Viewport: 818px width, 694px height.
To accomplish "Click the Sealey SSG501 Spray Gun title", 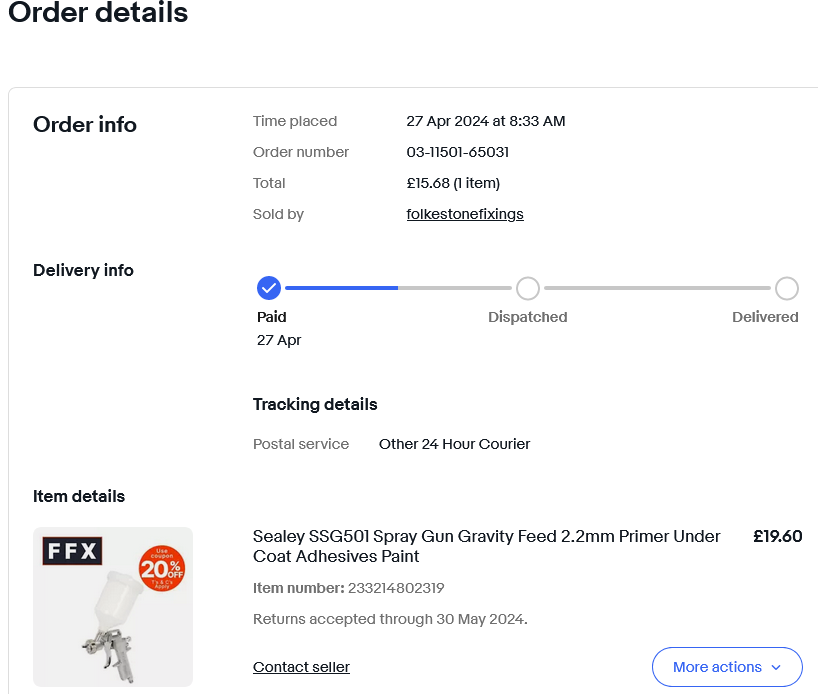I will pyautogui.click(x=486, y=546).
